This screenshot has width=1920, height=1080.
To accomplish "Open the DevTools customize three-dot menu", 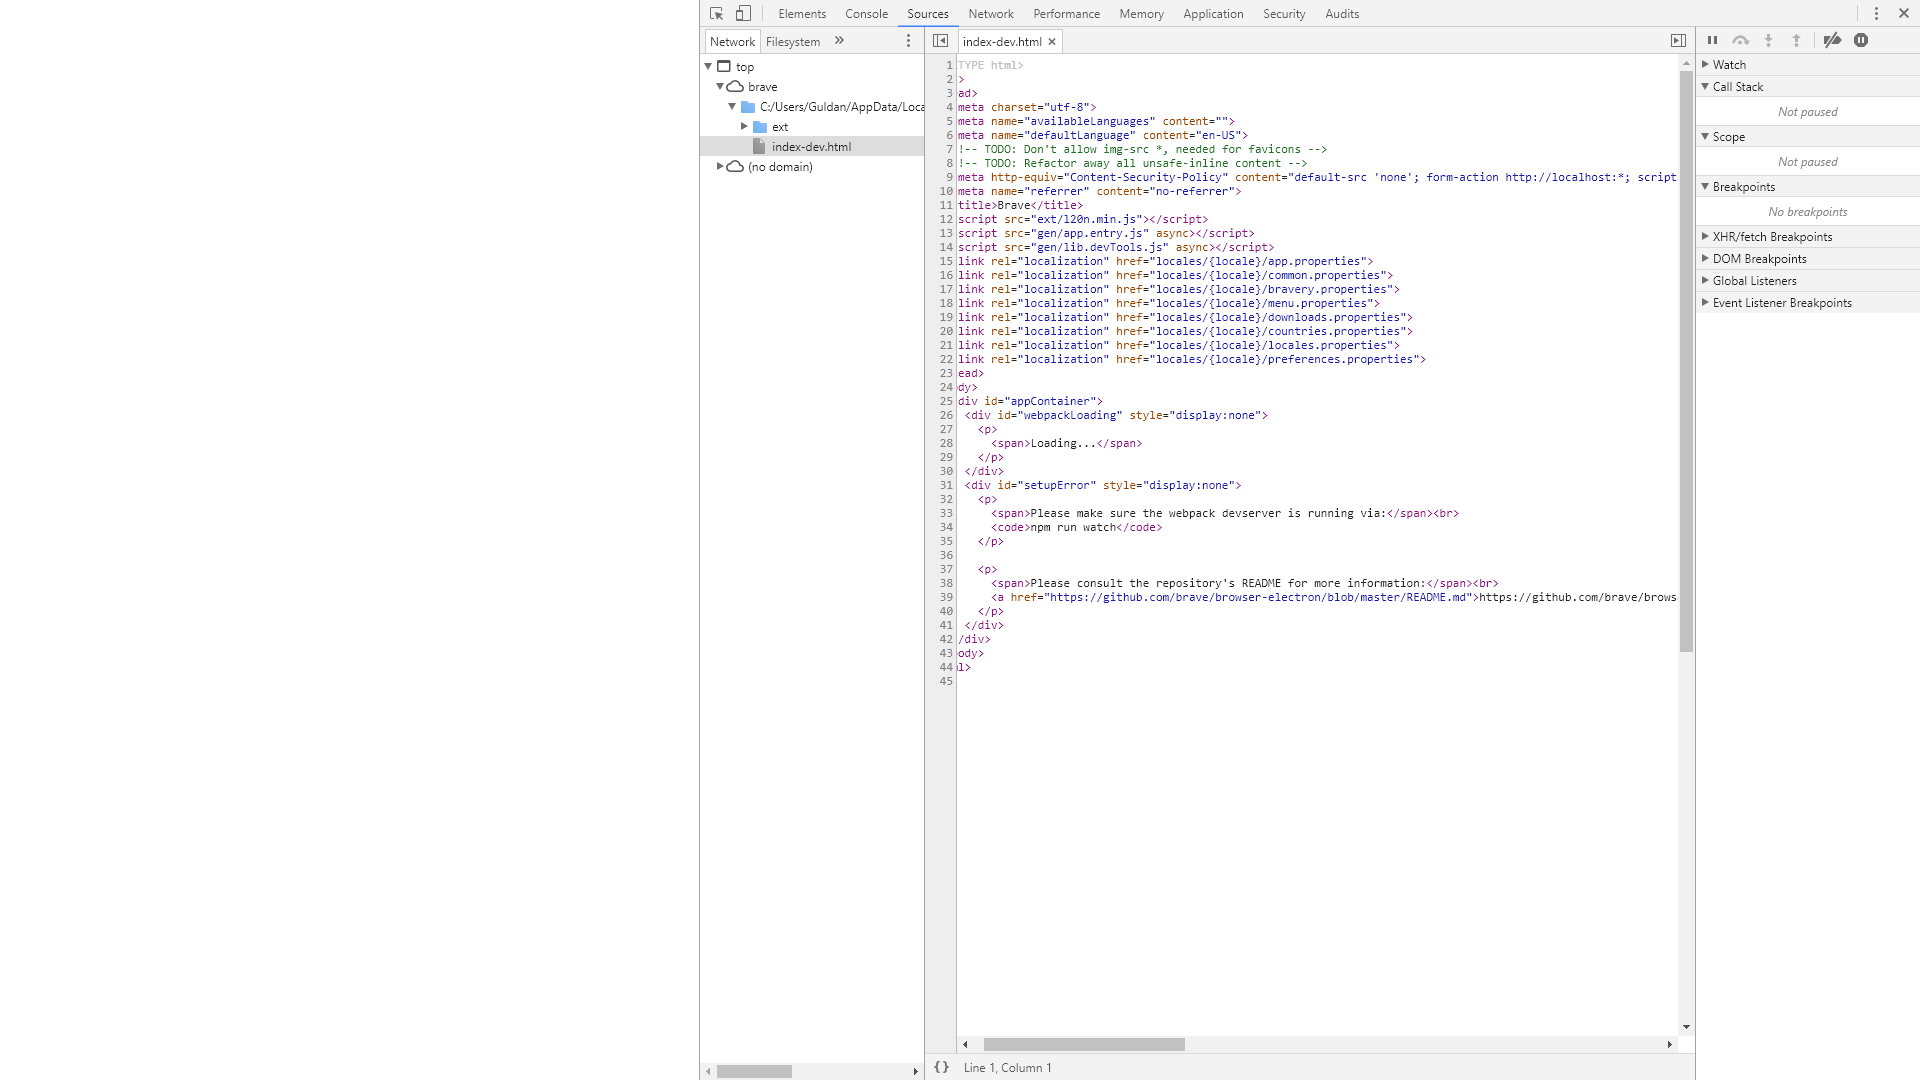I will click(1876, 14).
